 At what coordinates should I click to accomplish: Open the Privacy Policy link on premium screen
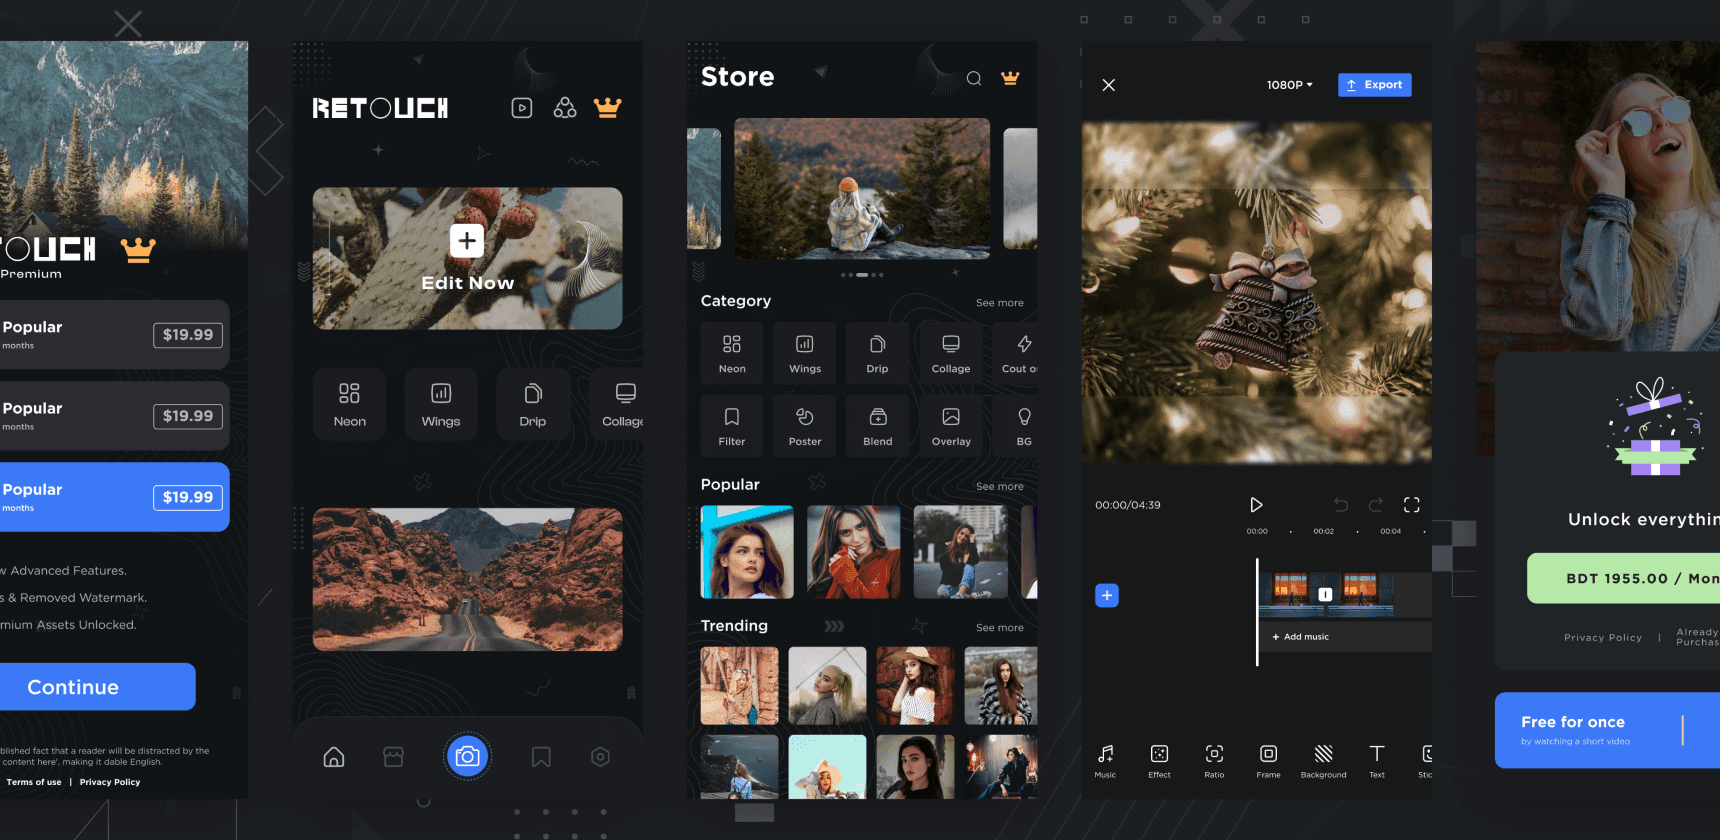click(x=110, y=782)
